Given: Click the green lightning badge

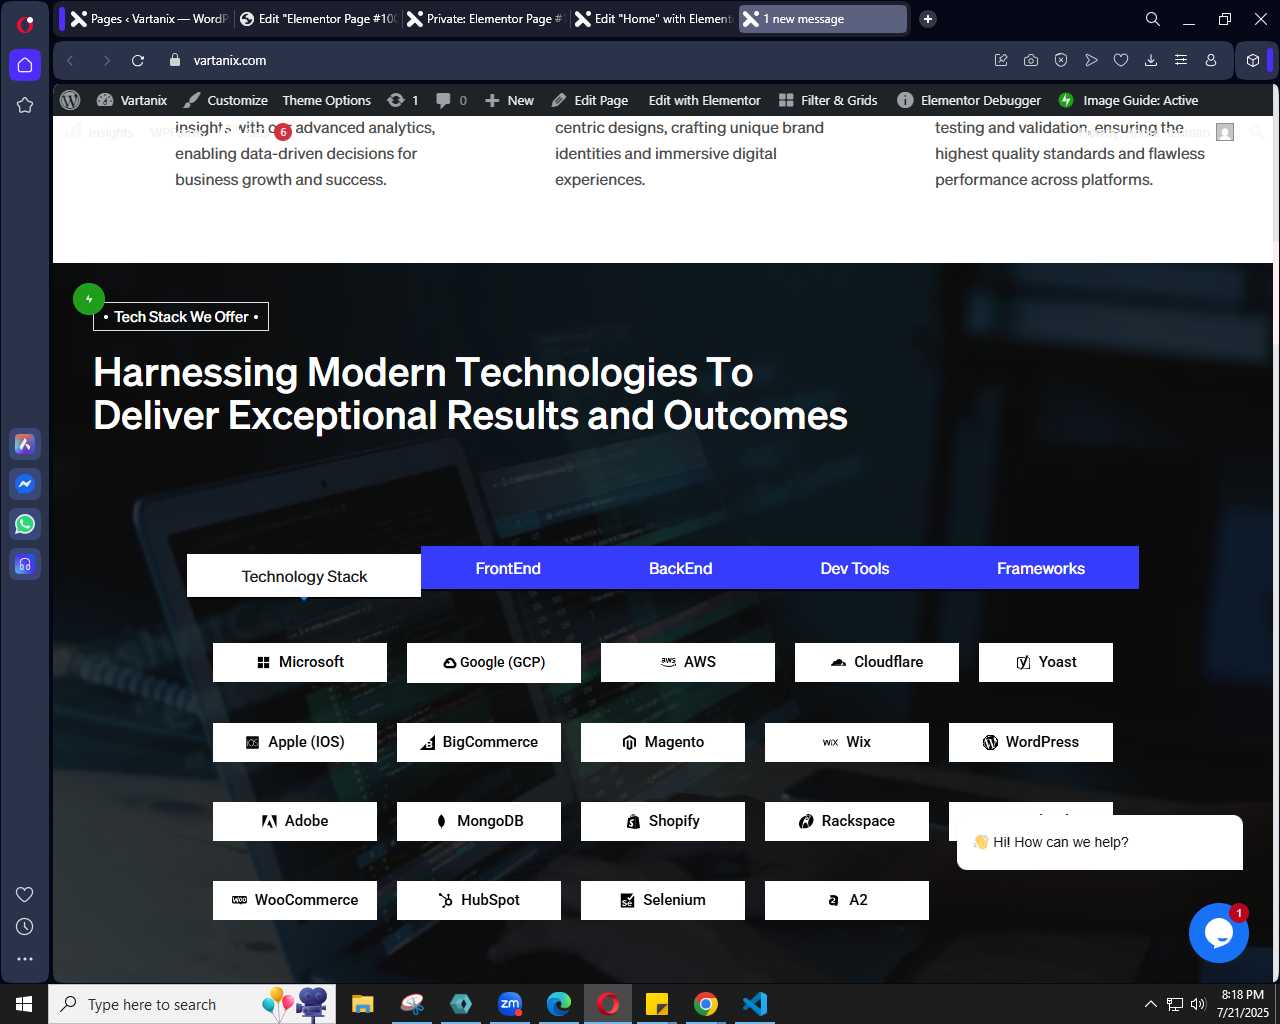Looking at the screenshot, I should 89,299.
